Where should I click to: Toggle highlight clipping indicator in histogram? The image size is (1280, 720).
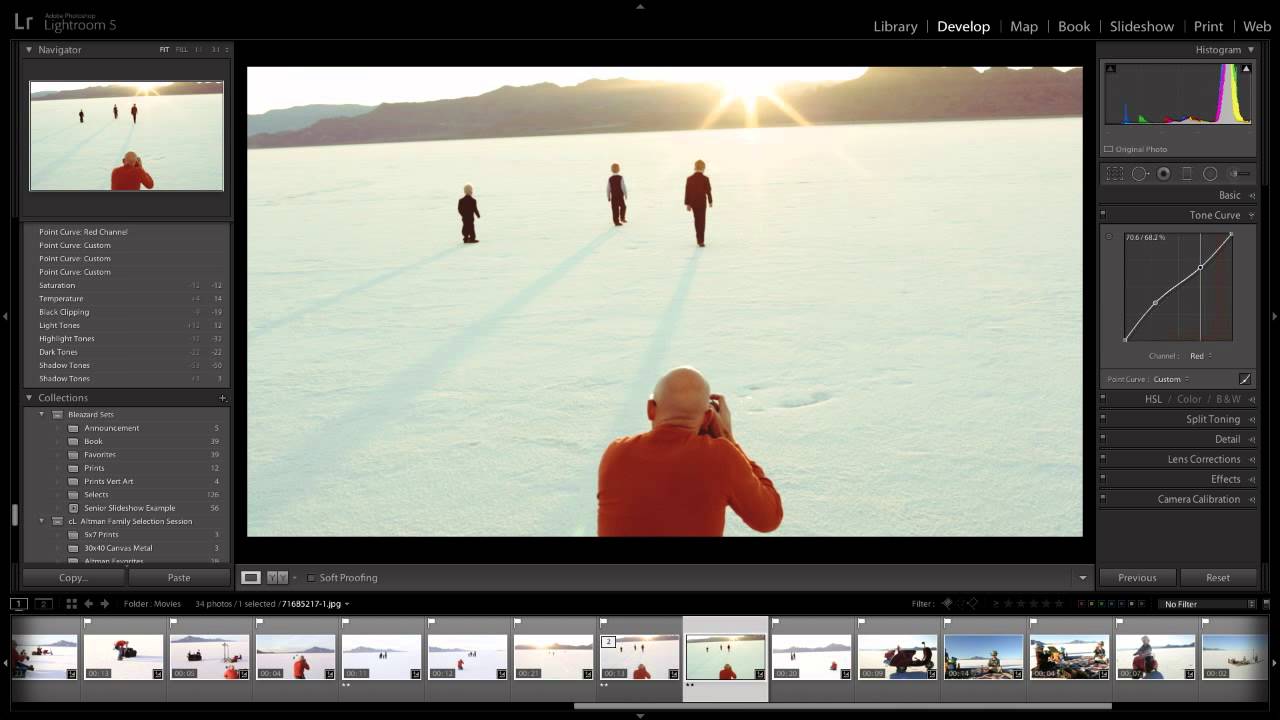click(x=1246, y=68)
